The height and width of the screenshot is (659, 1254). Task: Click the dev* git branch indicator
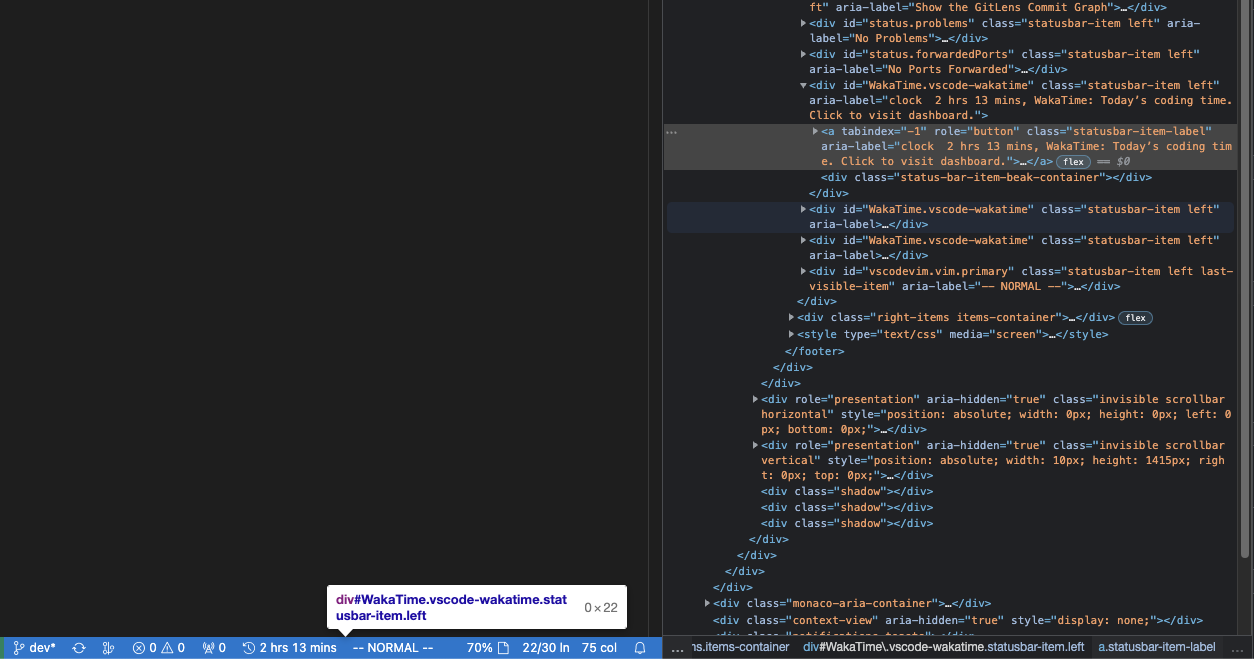coord(35,648)
